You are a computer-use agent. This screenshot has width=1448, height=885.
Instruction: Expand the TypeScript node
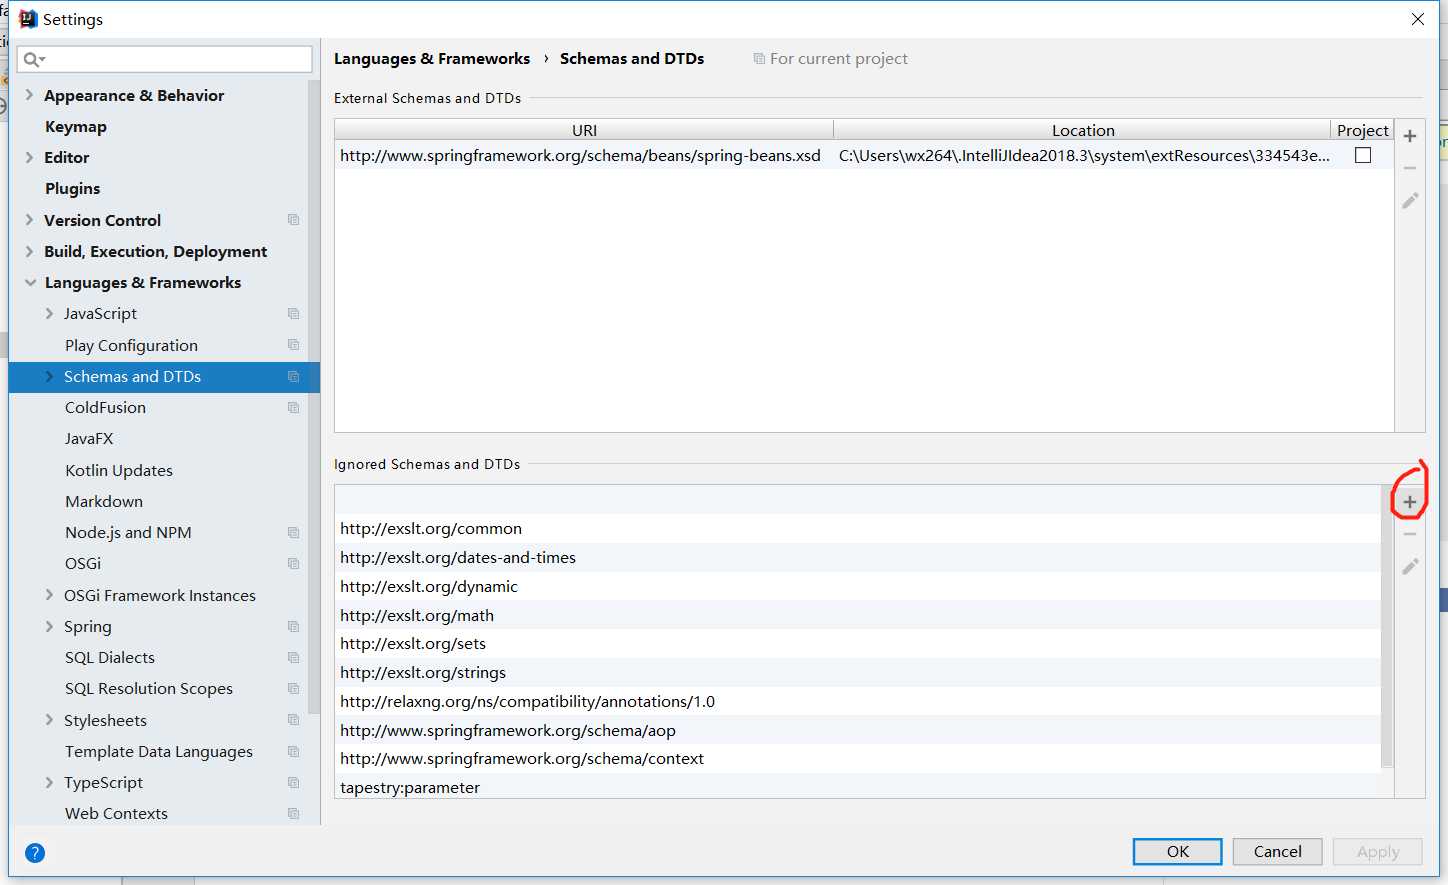pyautogui.click(x=49, y=782)
